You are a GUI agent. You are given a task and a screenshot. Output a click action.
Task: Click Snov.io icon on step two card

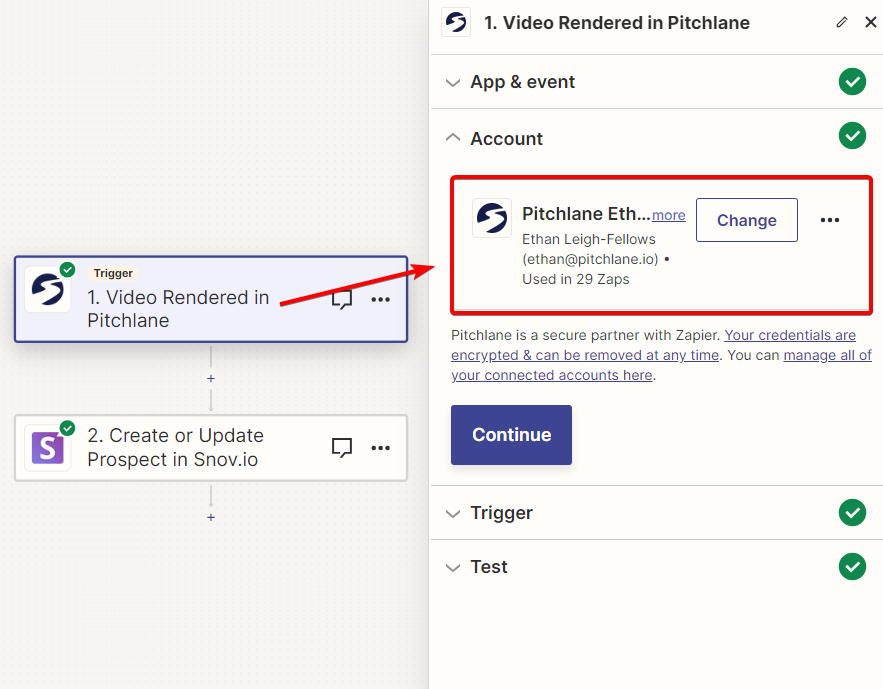coord(48,448)
